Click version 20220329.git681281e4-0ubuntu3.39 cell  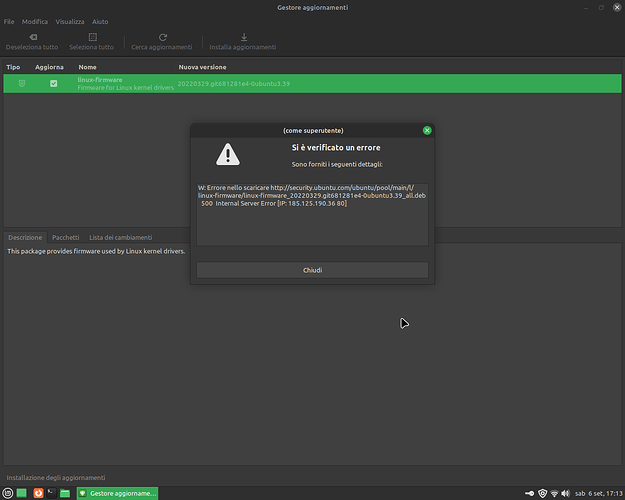tap(234, 84)
